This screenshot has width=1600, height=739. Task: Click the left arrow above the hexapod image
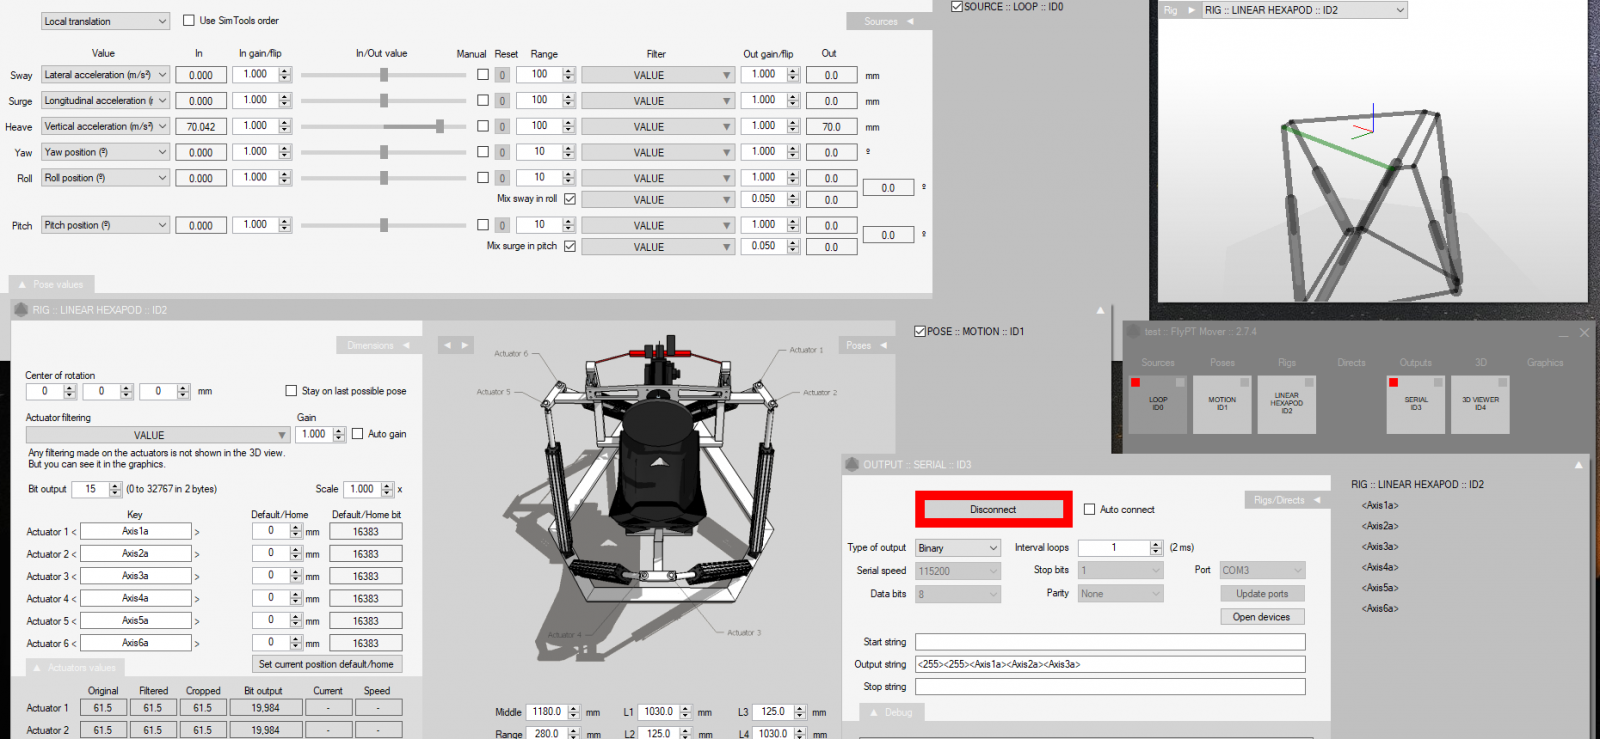click(448, 345)
